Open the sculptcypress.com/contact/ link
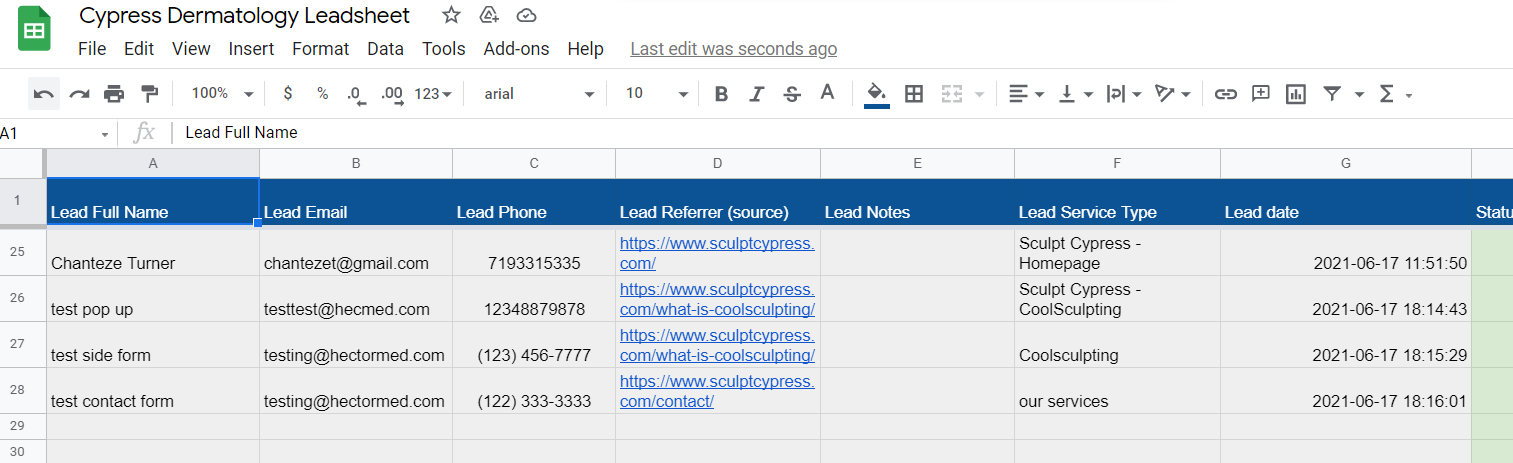Image resolution: width=1513 pixels, height=463 pixels. [717, 391]
